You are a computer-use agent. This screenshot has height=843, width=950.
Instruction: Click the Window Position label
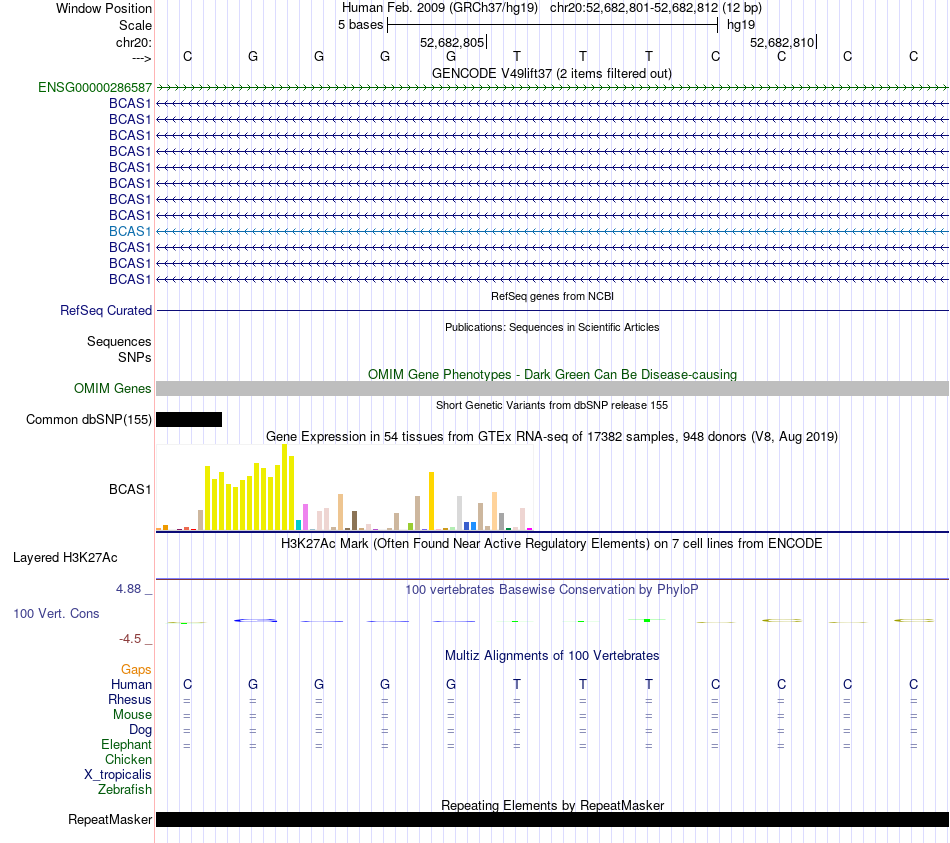click(104, 8)
